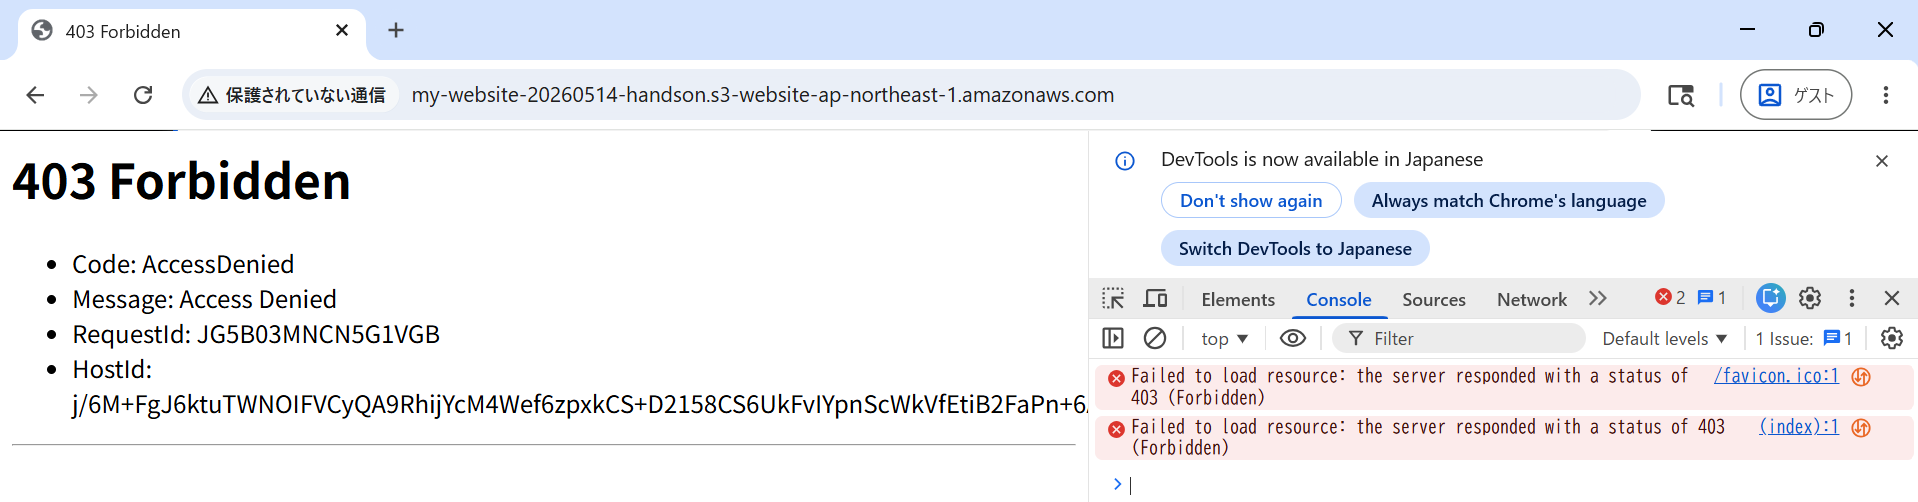Open the Default levels dropdown
Viewport: 1918px width, 502px height.
click(1664, 339)
